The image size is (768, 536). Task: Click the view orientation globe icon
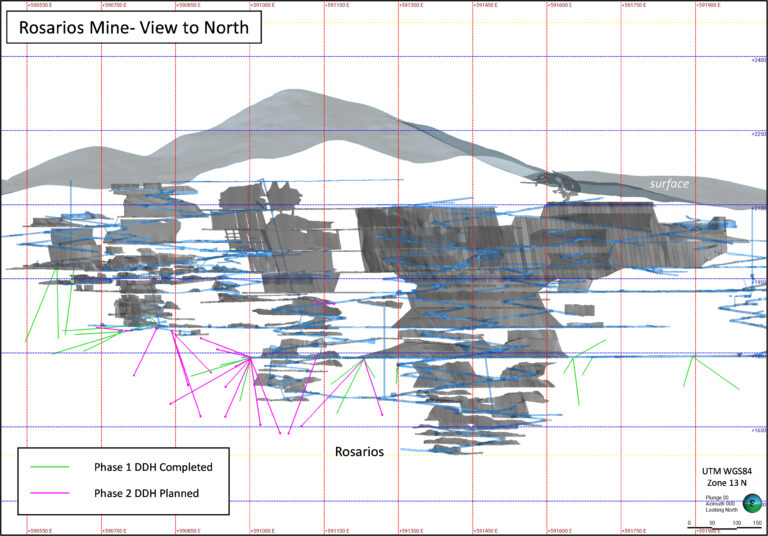(751, 504)
